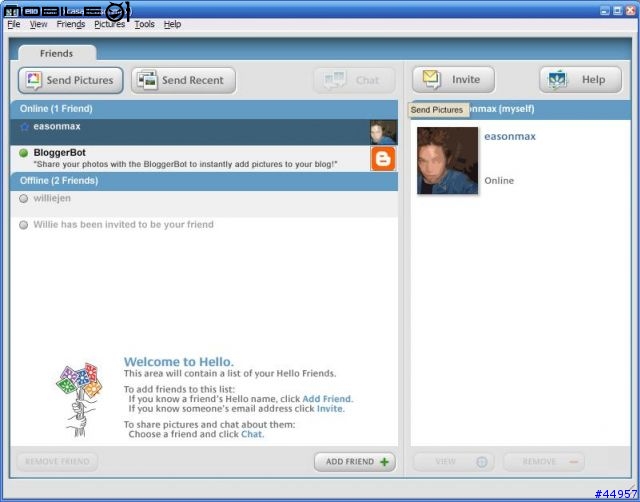This screenshot has width=640, height=502.
Task: Click the Send Pictures button
Action: (x=71, y=80)
